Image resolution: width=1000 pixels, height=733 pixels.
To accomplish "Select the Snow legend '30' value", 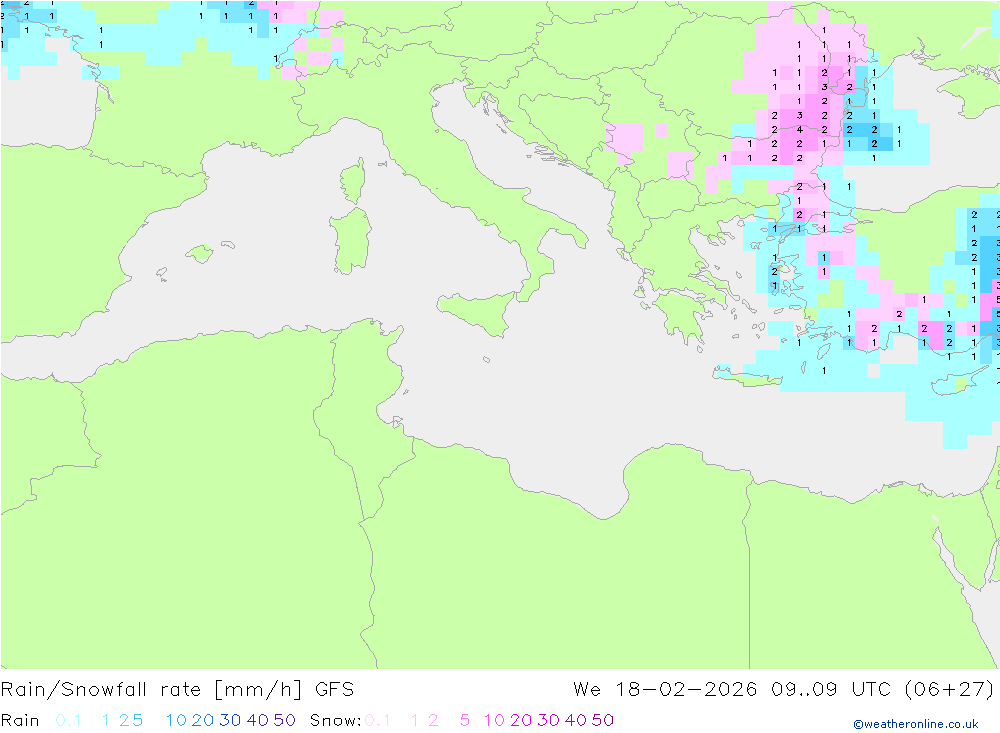I will [548, 720].
